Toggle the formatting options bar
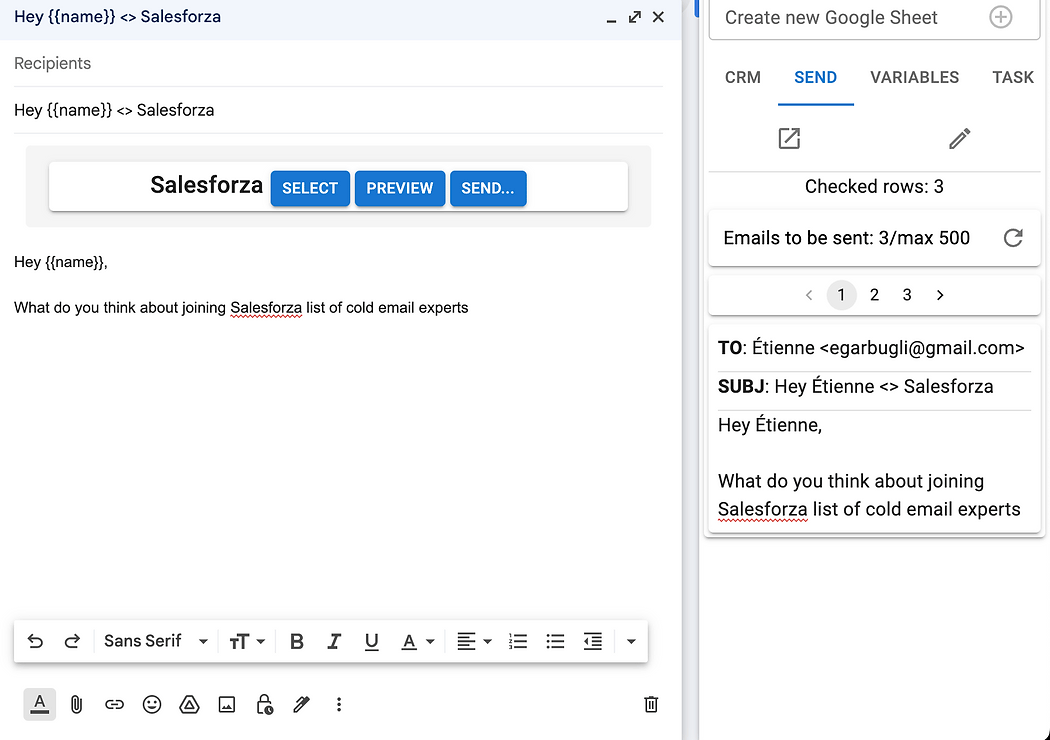Viewport: 1050px width, 740px height. click(x=40, y=705)
